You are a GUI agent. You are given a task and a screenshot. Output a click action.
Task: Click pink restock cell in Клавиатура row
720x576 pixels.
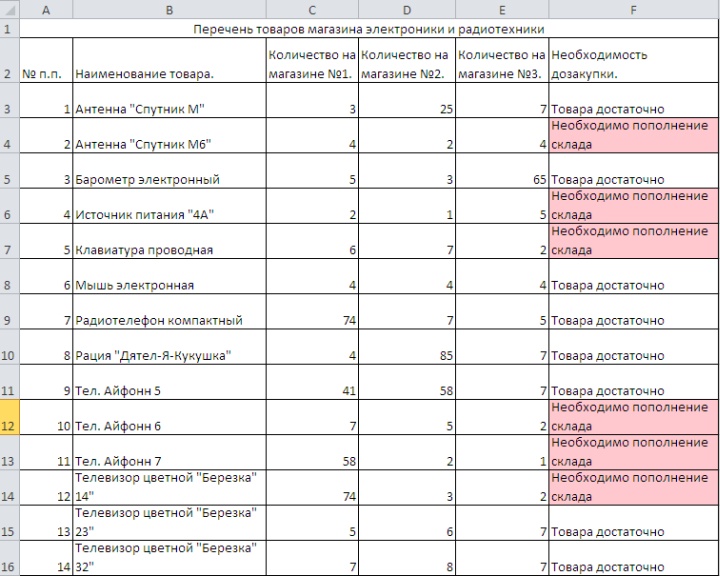tap(634, 241)
